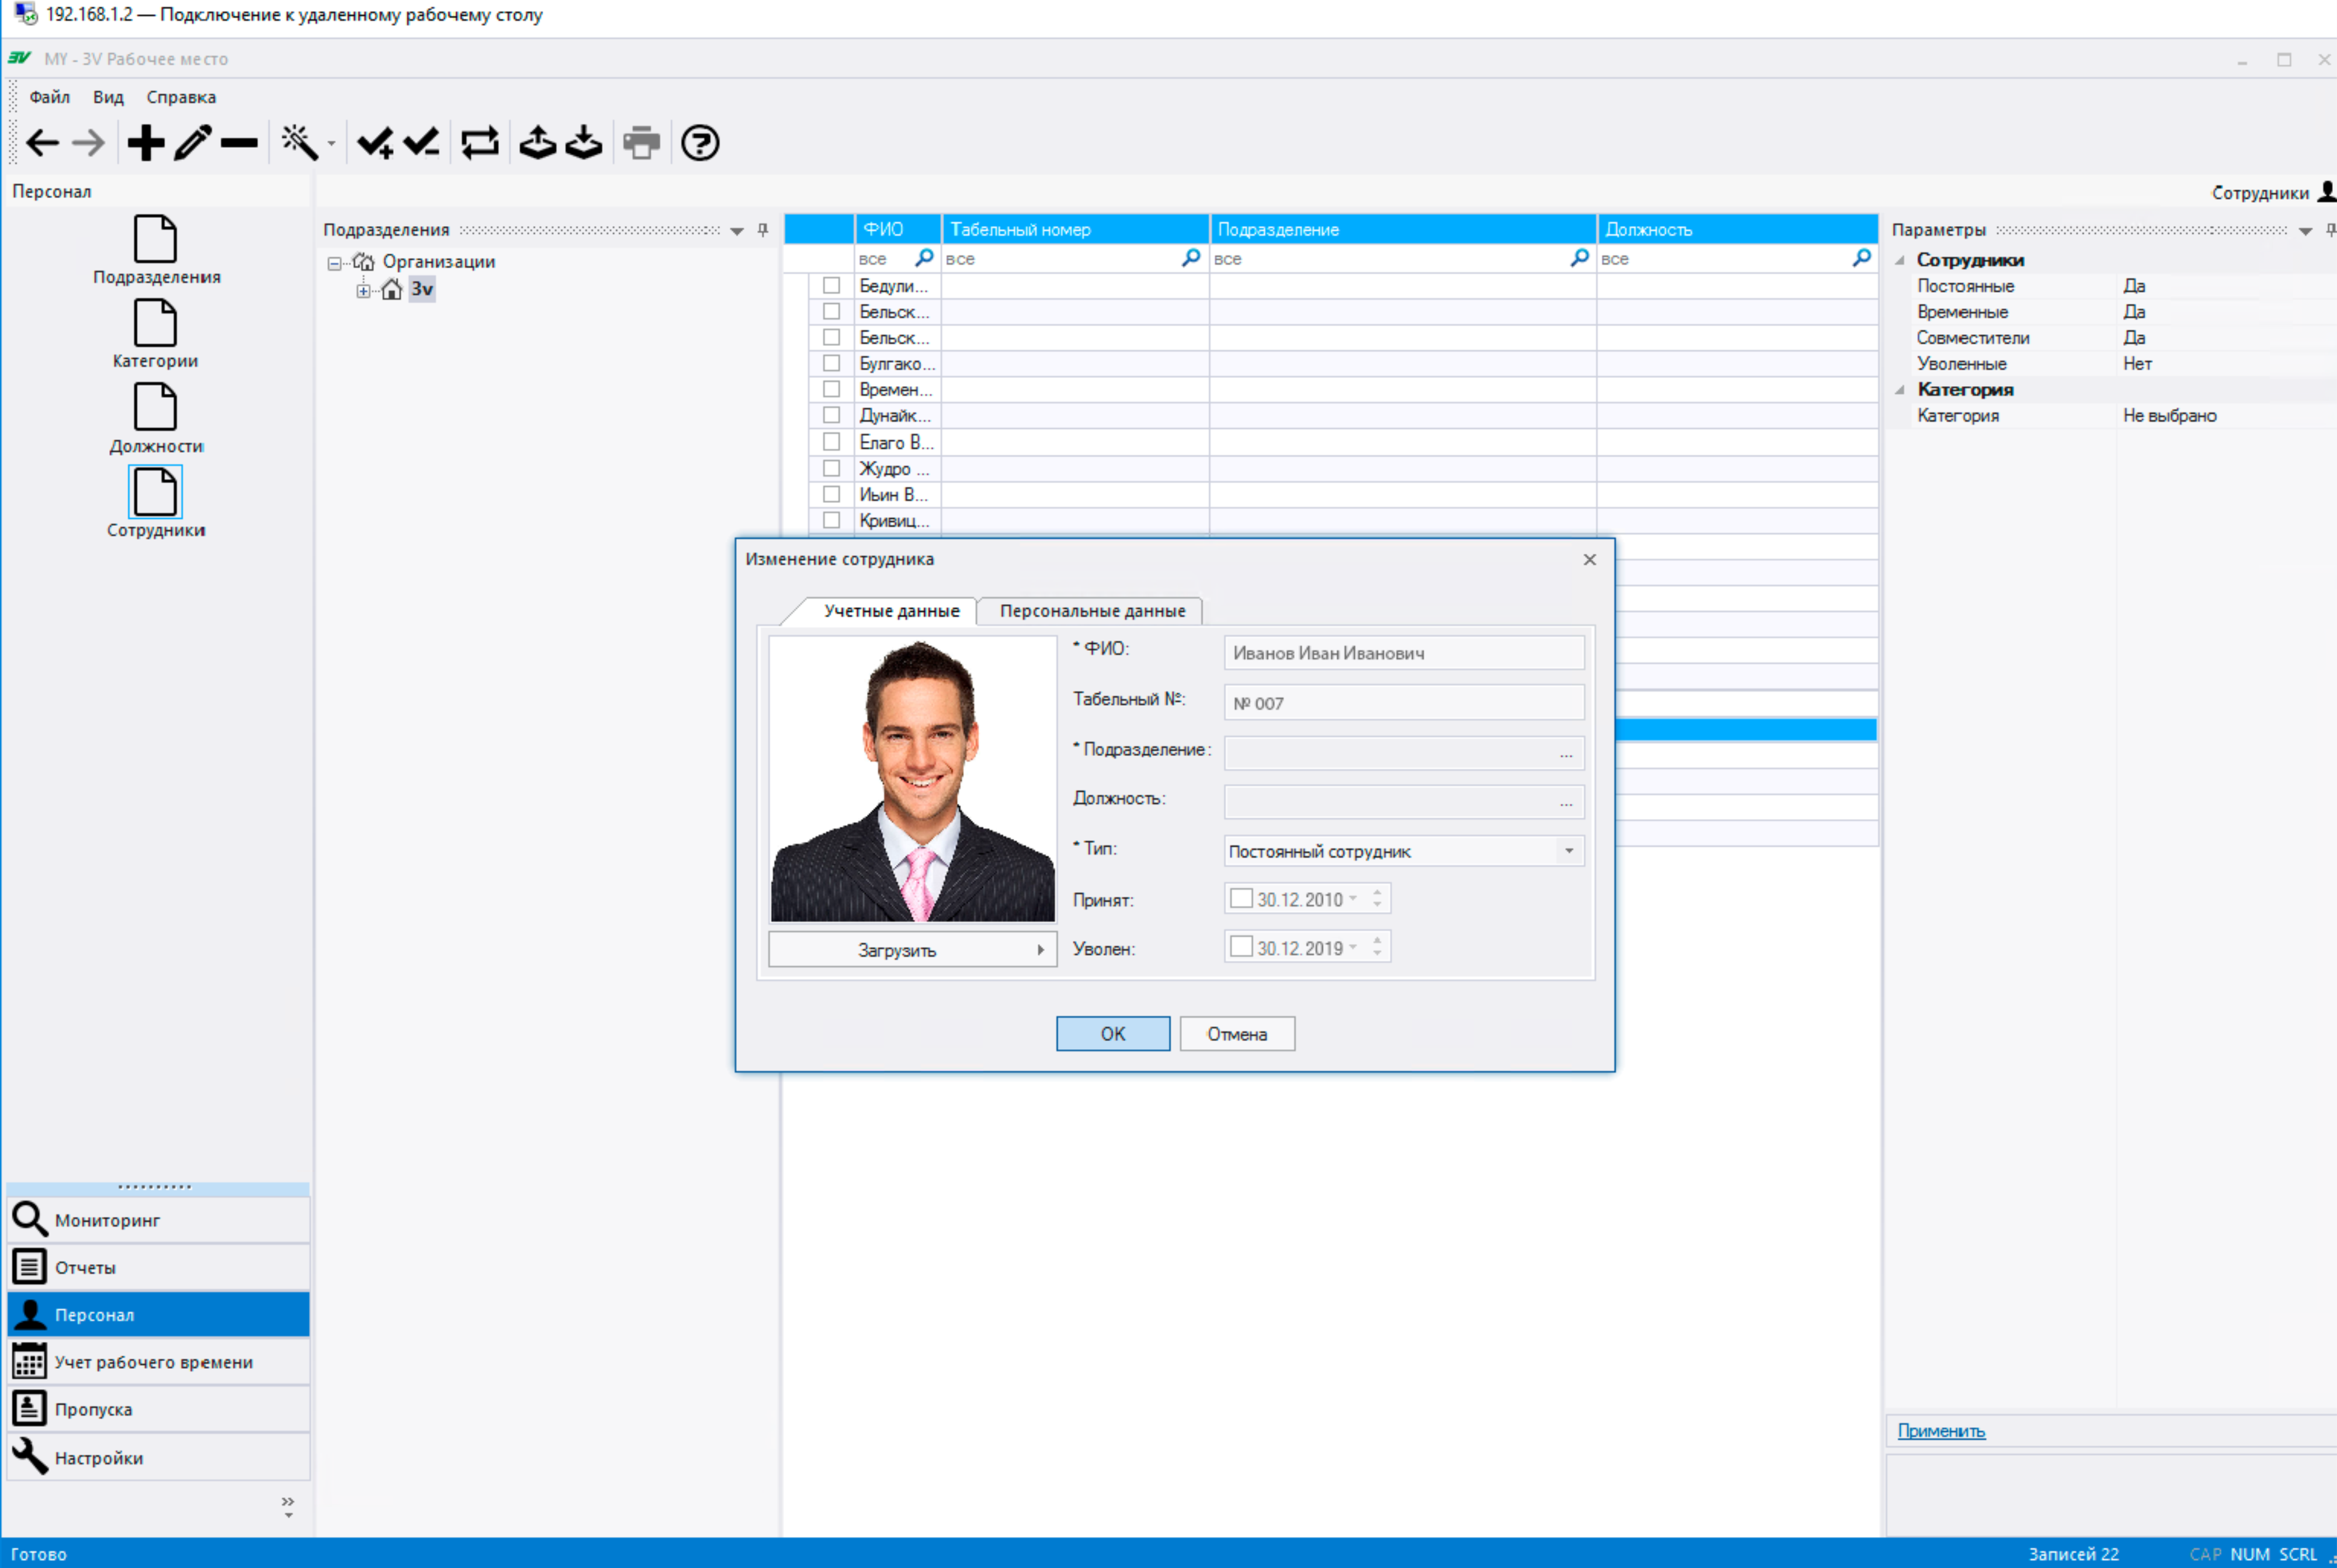Open the Сотрудники sidebar document icon
The width and height of the screenshot is (2337, 1568).
[155, 492]
